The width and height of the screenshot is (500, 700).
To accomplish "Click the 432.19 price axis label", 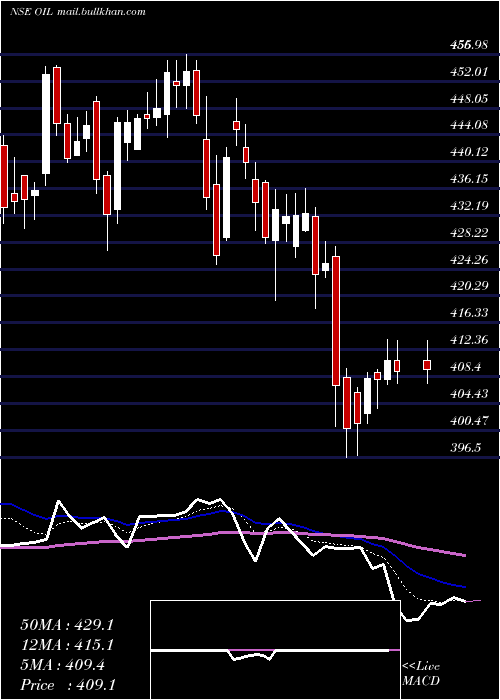I will click(469, 206).
